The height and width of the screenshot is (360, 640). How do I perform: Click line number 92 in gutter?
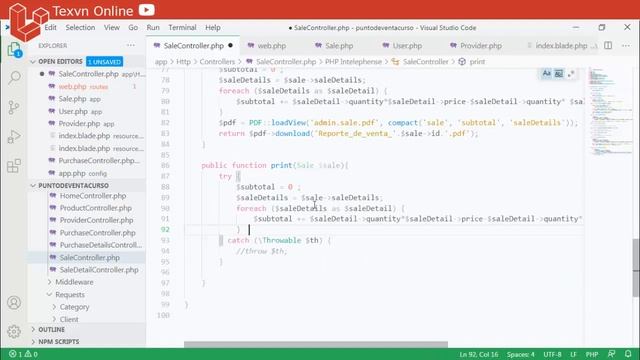[x=165, y=229]
